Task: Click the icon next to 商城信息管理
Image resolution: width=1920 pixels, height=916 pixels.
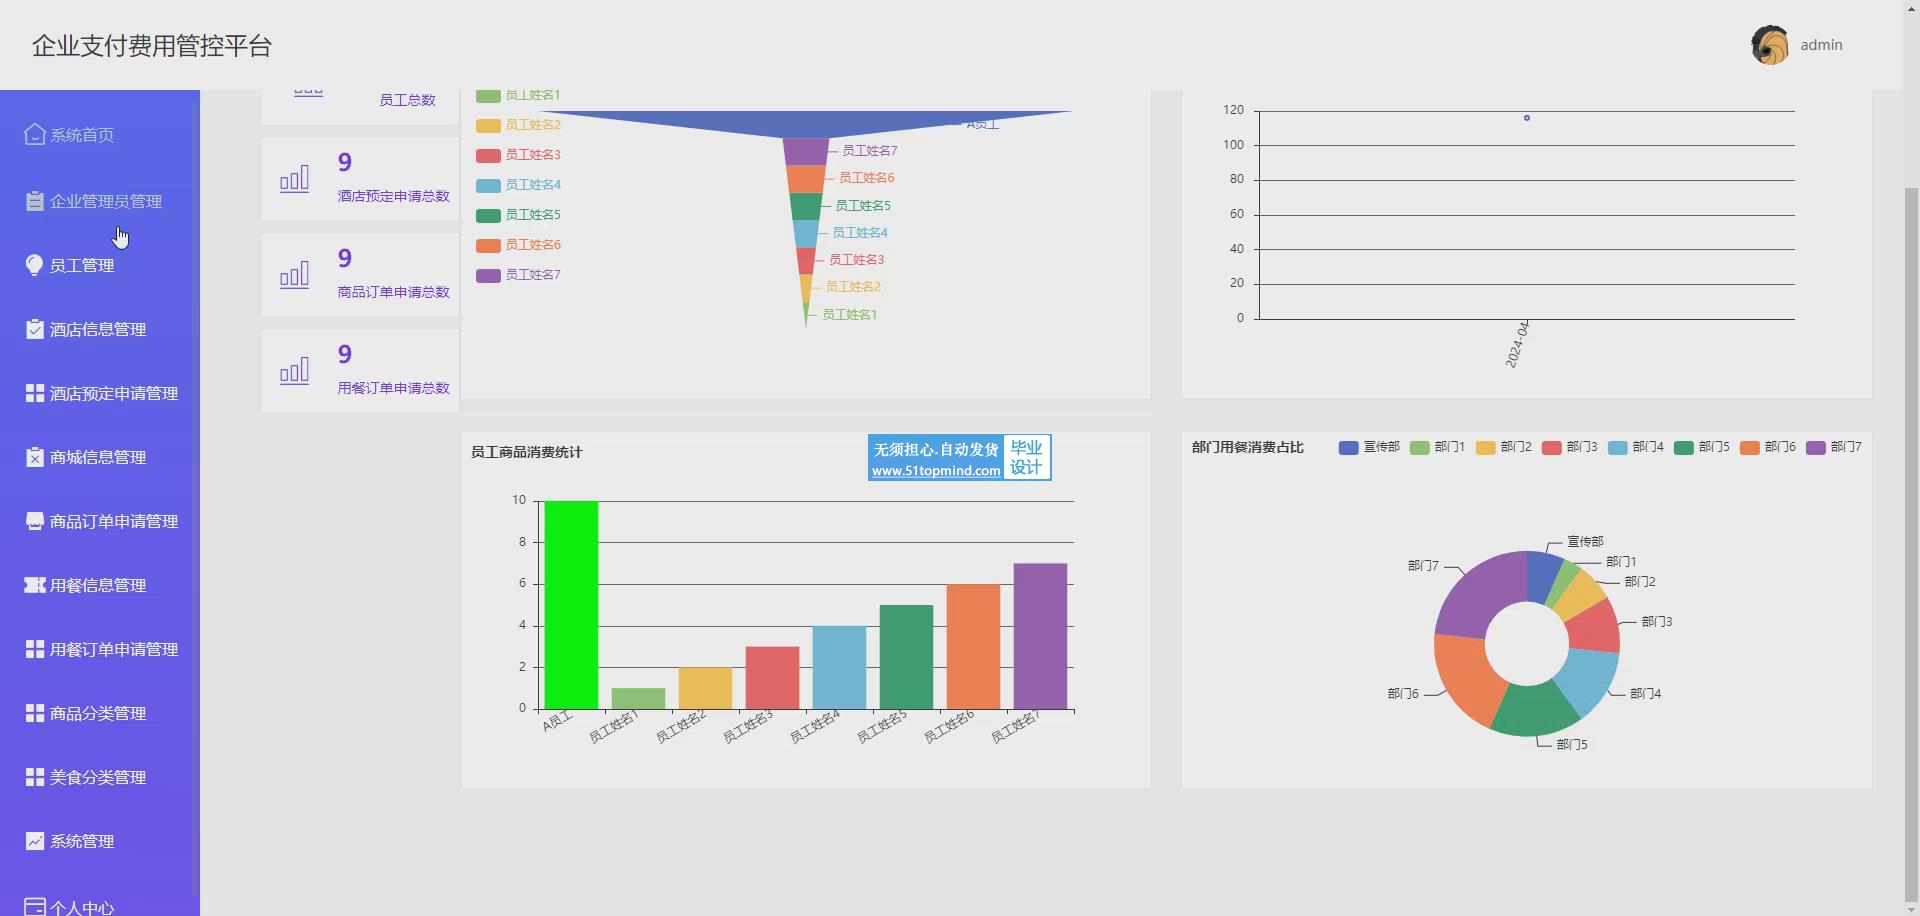Action: point(35,457)
